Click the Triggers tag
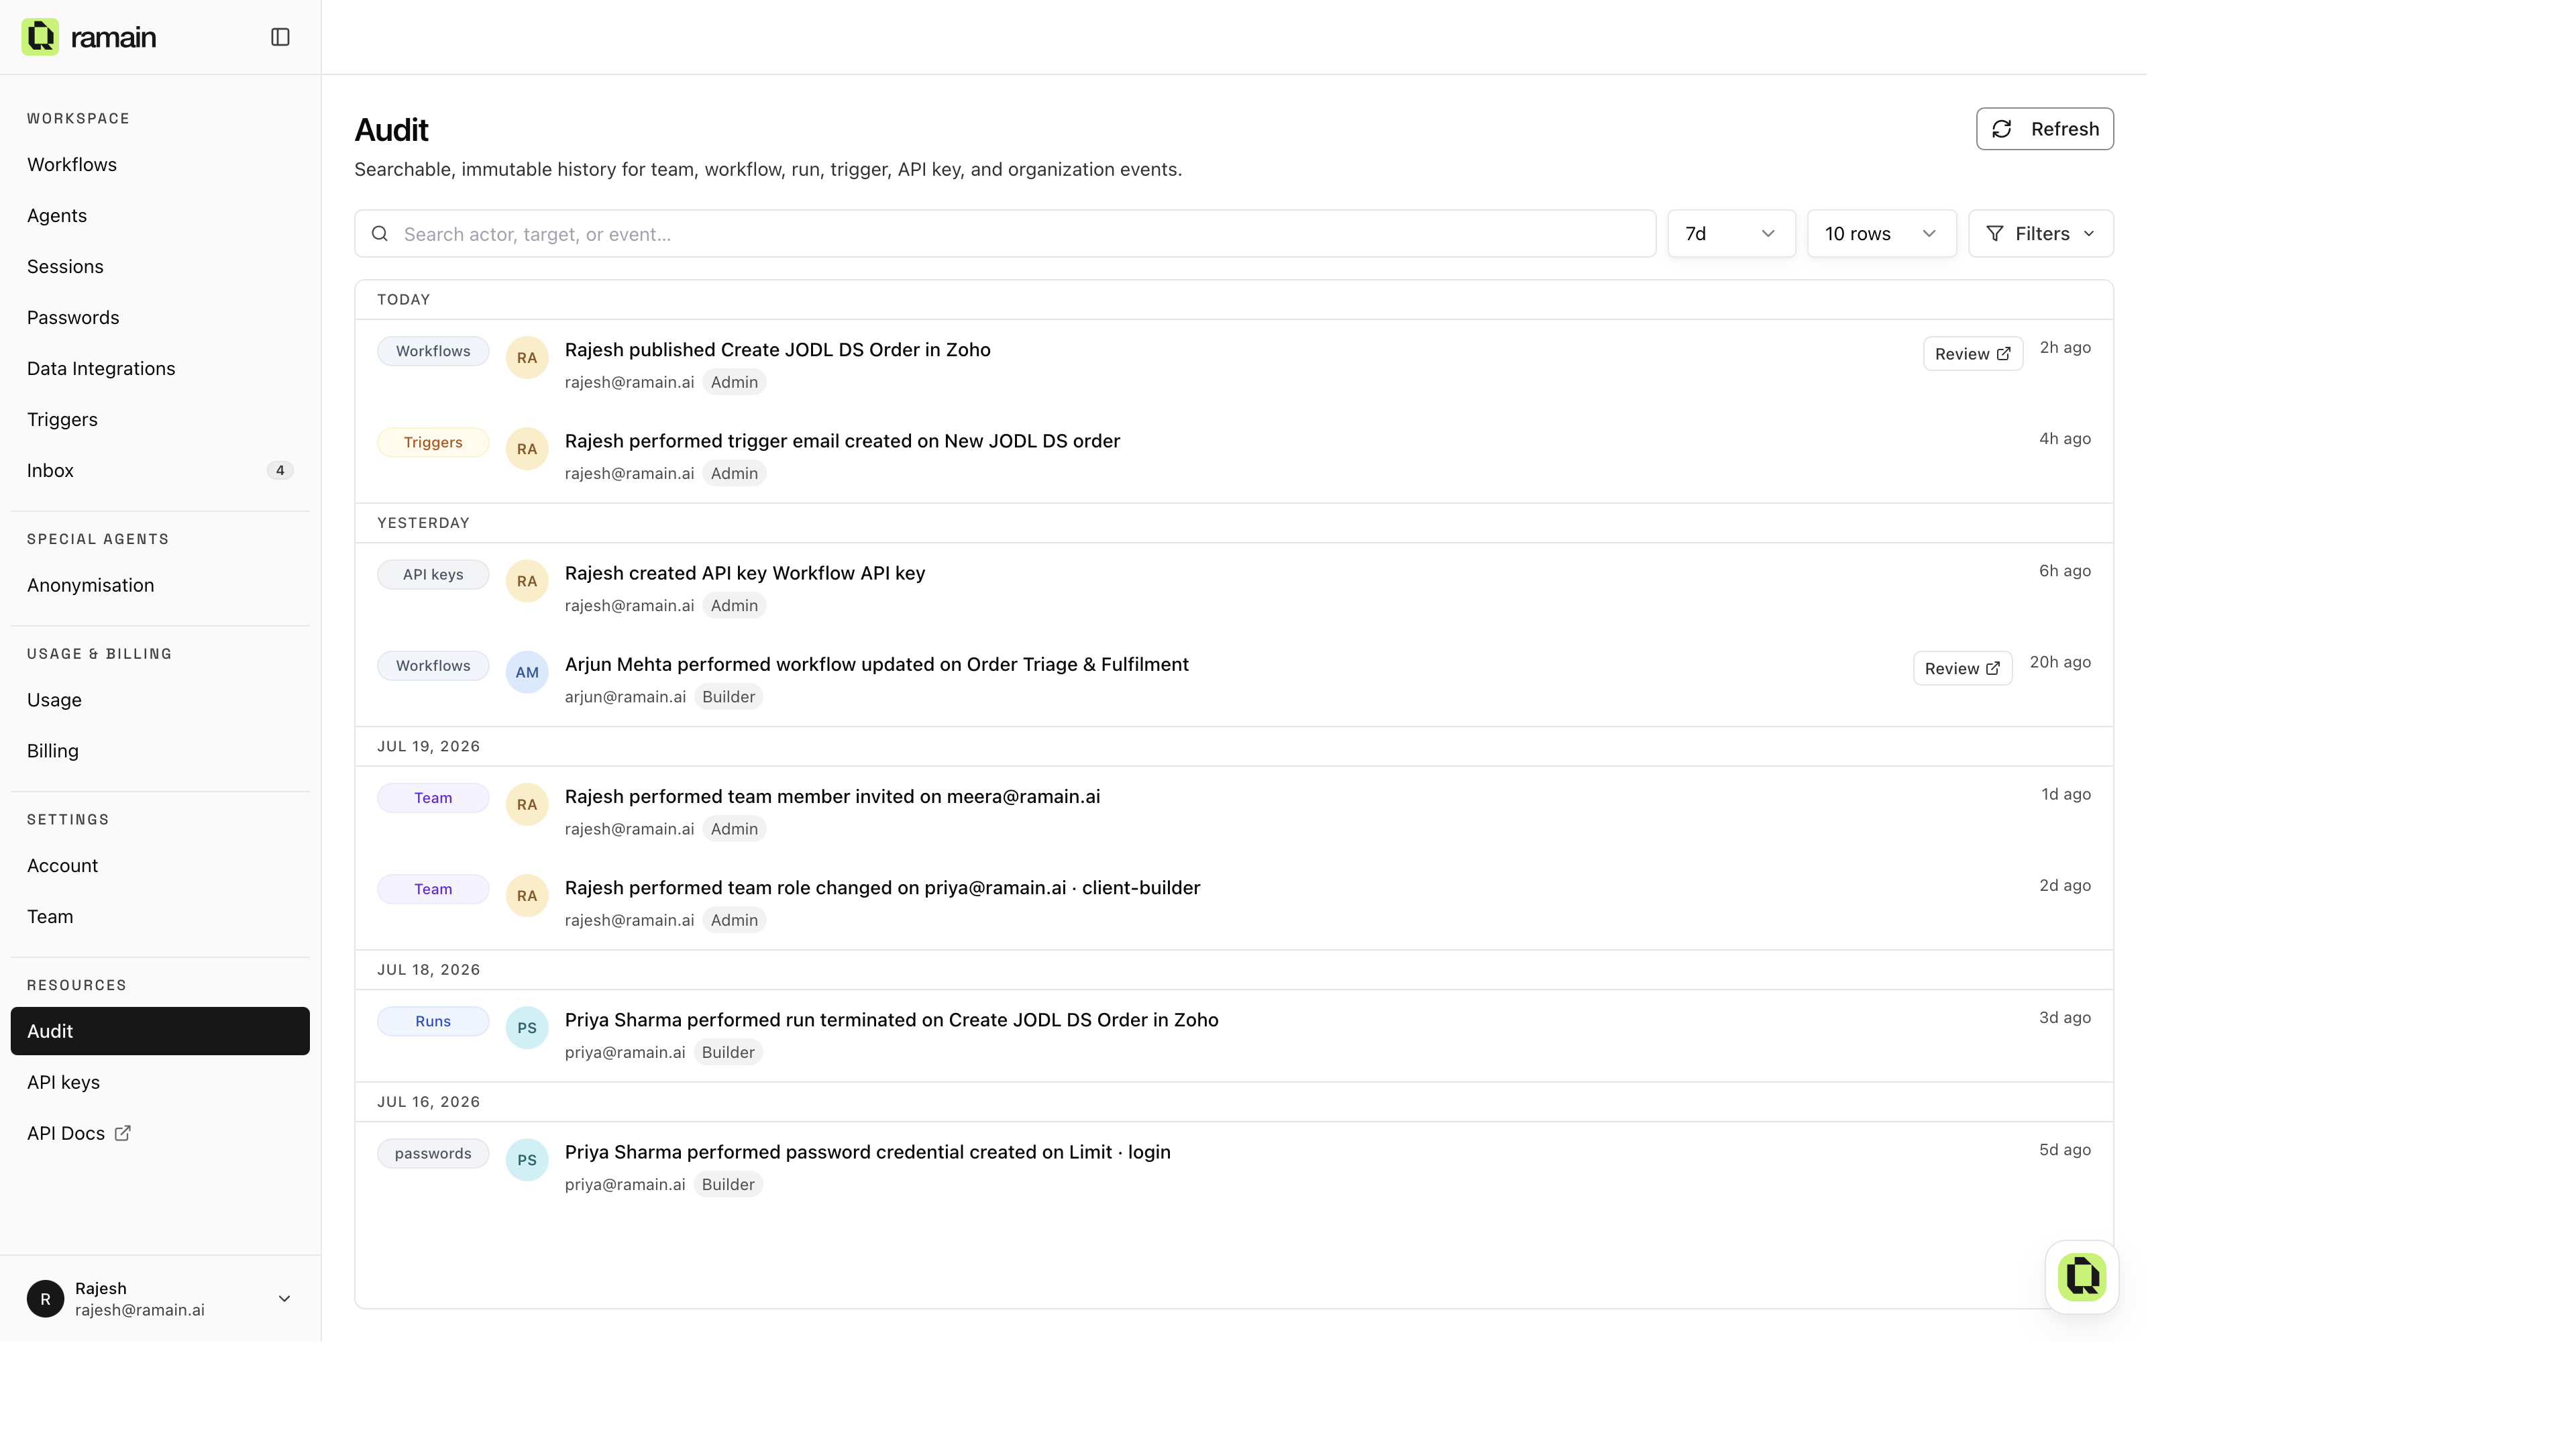 coord(433,442)
